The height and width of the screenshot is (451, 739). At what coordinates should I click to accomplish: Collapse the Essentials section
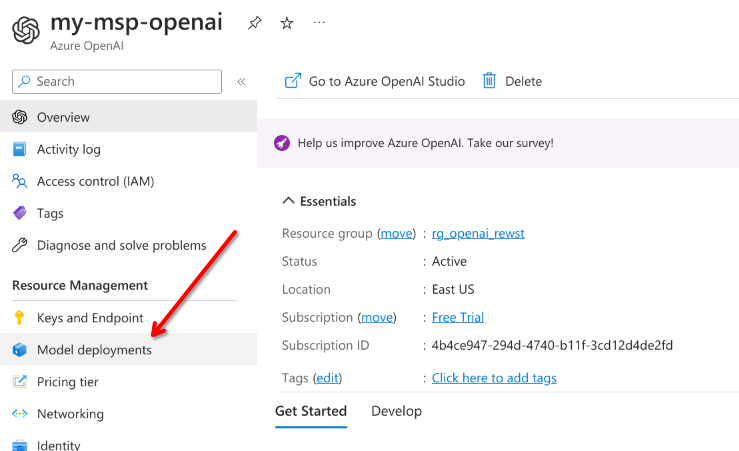(289, 201)
